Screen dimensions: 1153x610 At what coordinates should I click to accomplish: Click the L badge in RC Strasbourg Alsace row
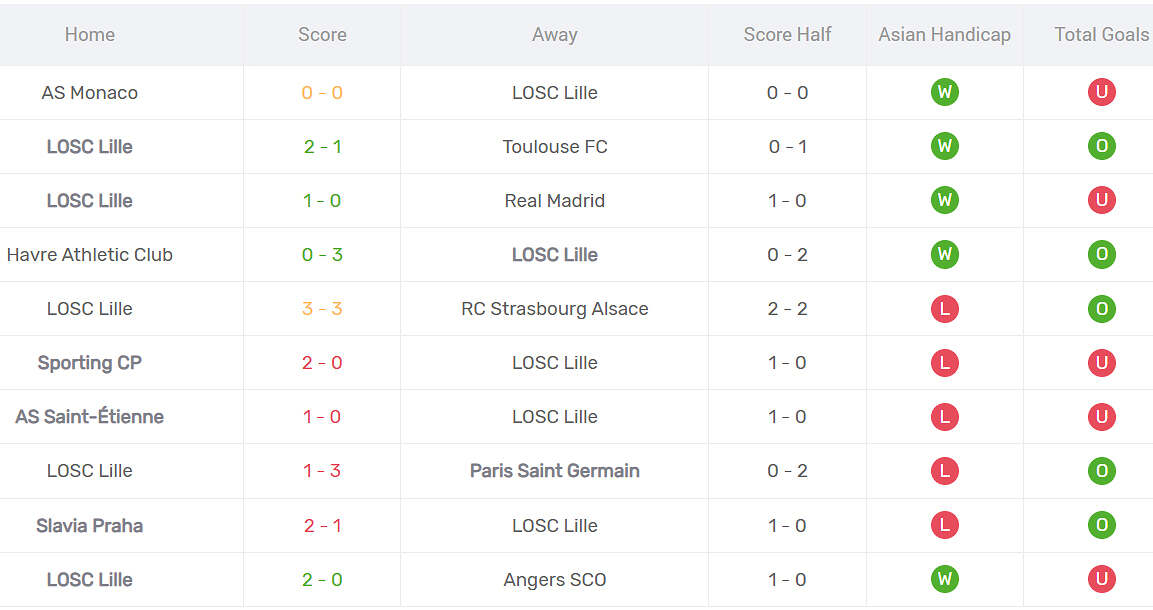pyautogui.click(x=944, y=309)
